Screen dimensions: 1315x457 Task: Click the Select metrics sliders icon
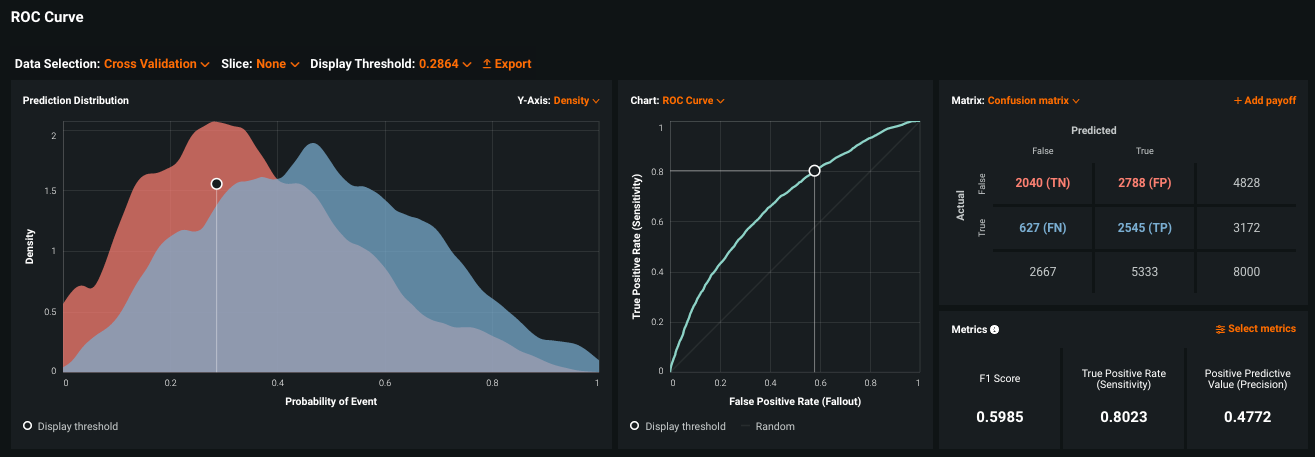1220,329
